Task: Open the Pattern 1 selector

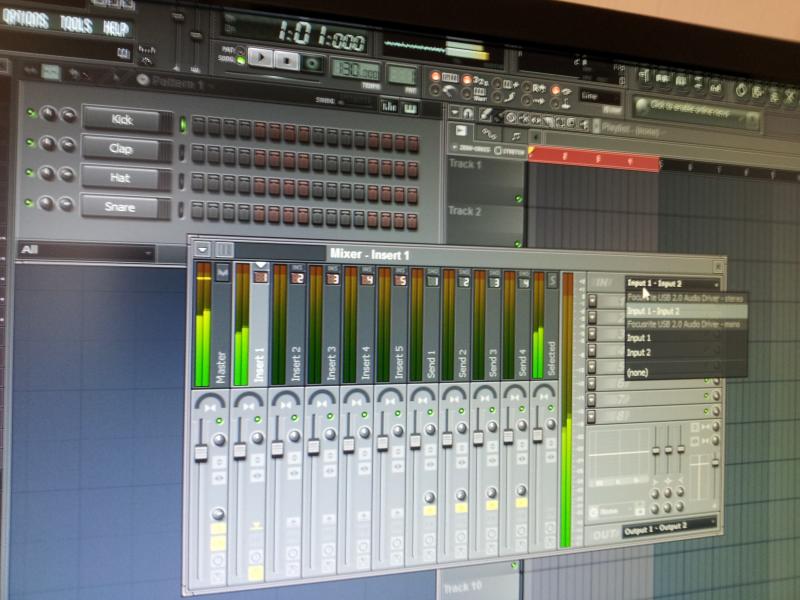Action: coord(176,82)
